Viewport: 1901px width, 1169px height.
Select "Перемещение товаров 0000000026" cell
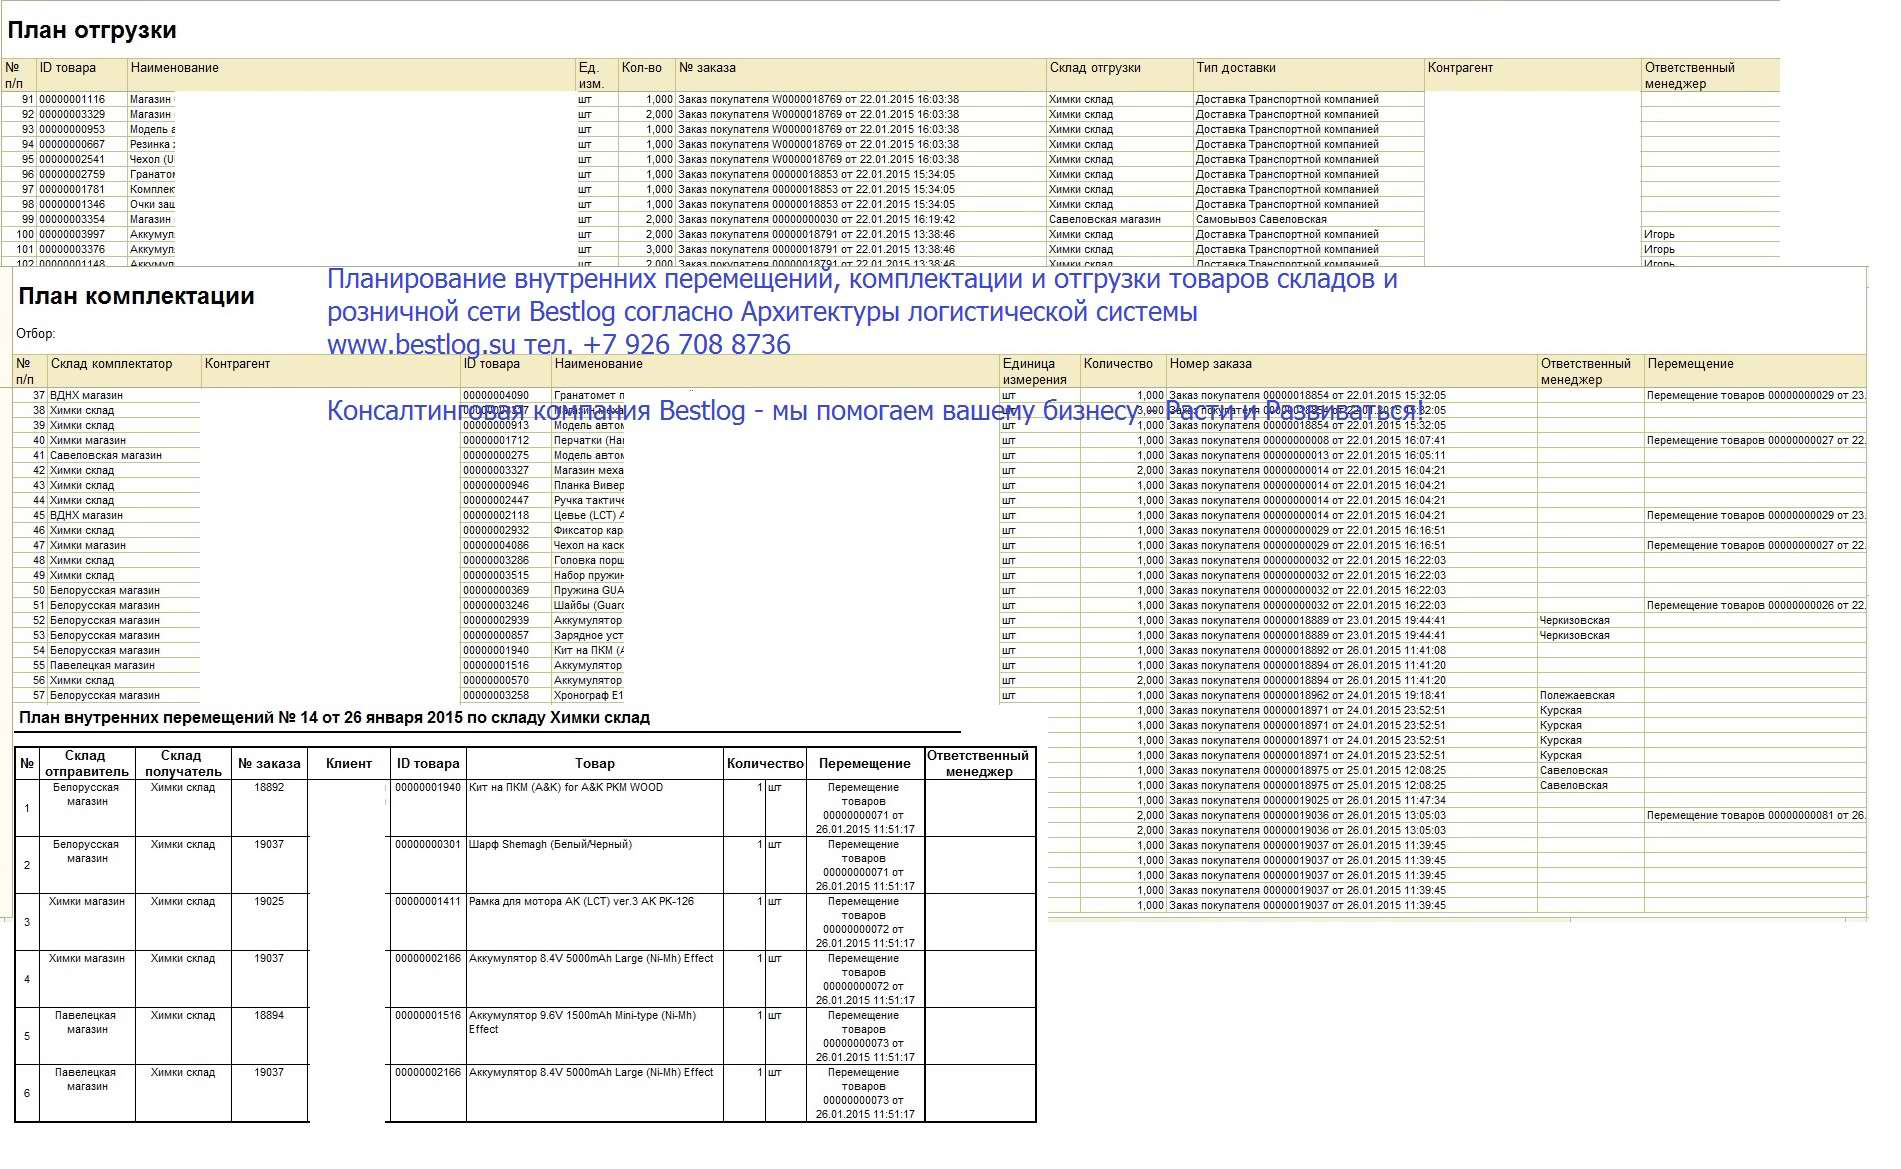tap(1755, 606)
